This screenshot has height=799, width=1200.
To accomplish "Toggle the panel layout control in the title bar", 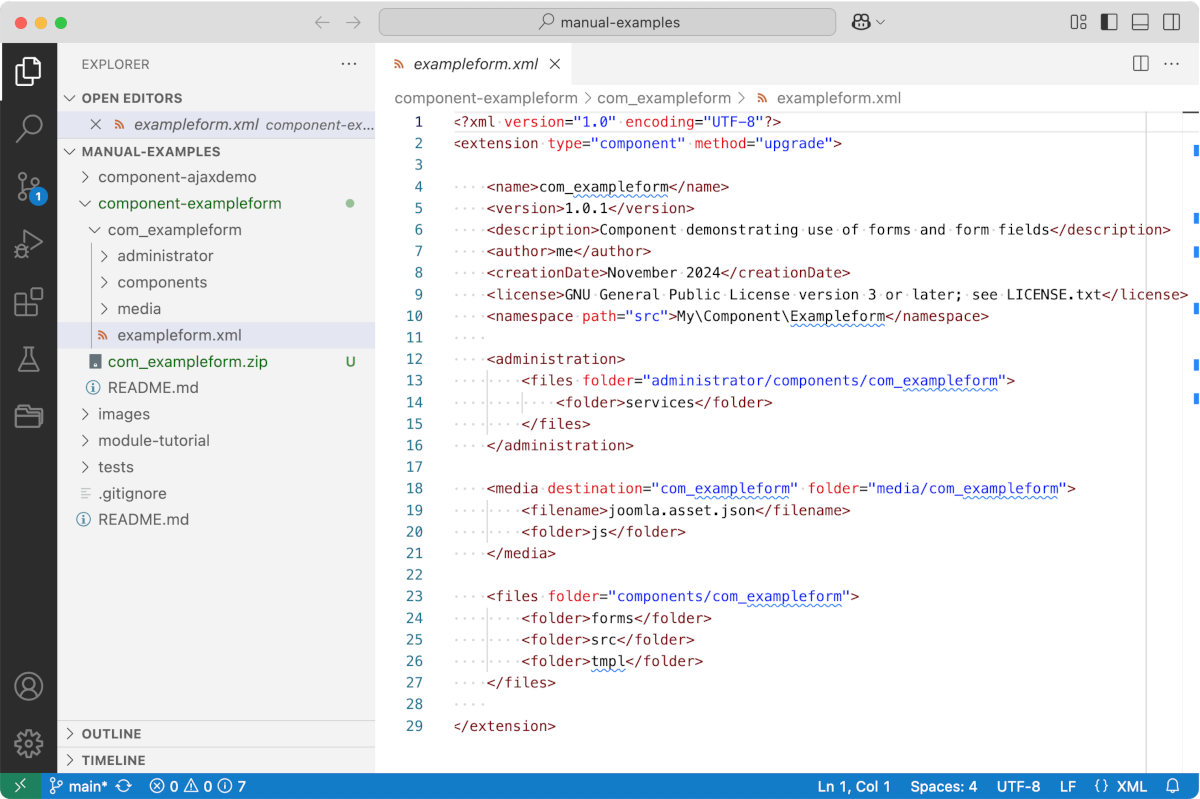I will pyautogui.click(x=1139, y=21).
